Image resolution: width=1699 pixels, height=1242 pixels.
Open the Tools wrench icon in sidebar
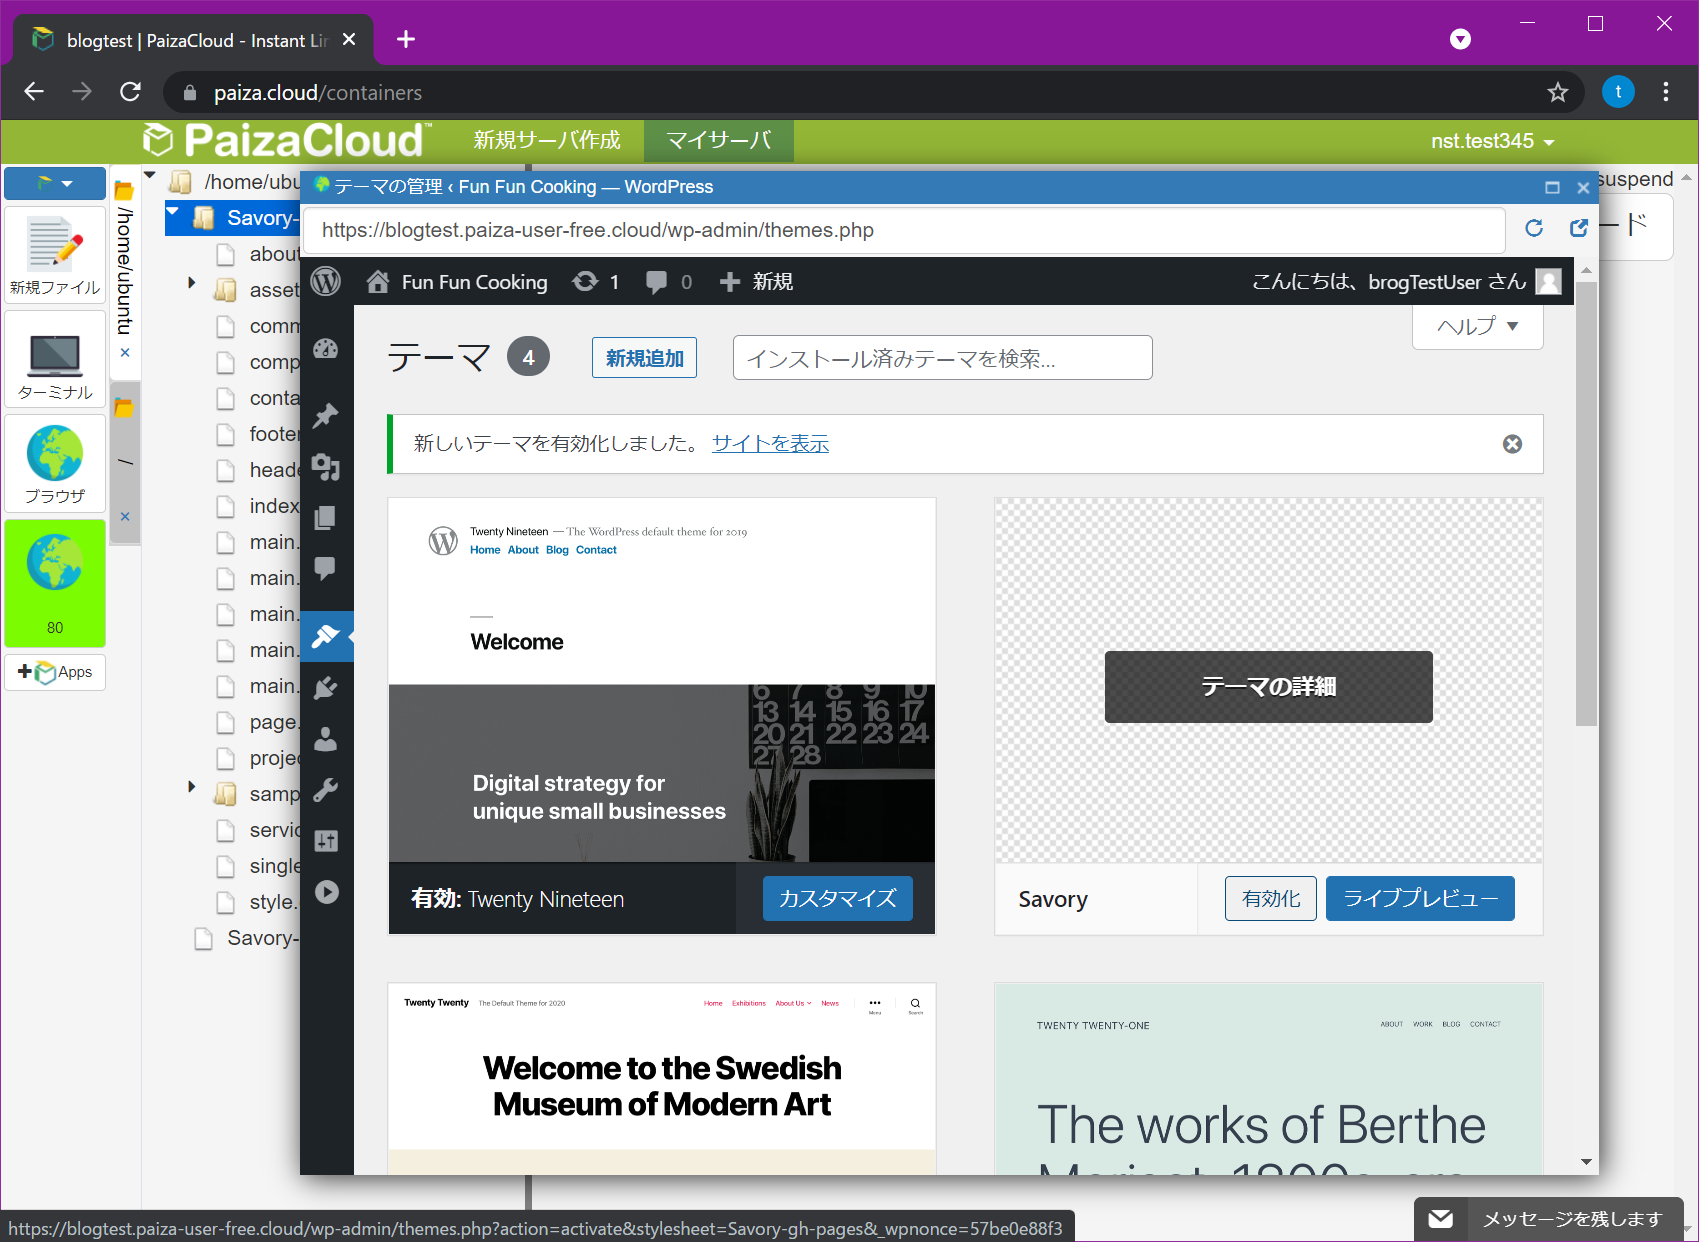(x=326, y=790)
